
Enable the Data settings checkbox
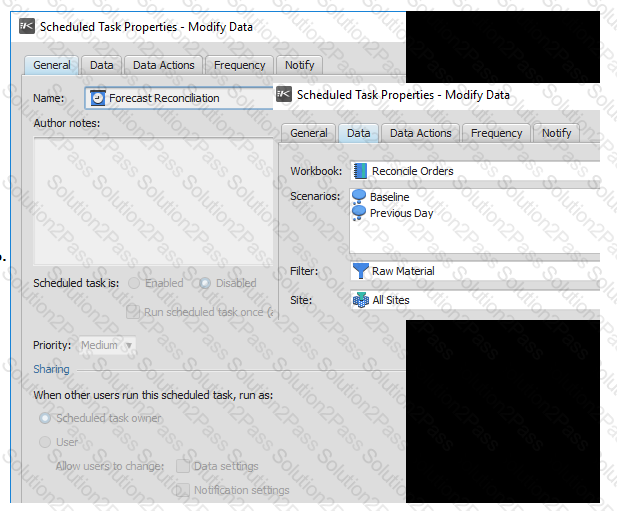coord(182,466)
